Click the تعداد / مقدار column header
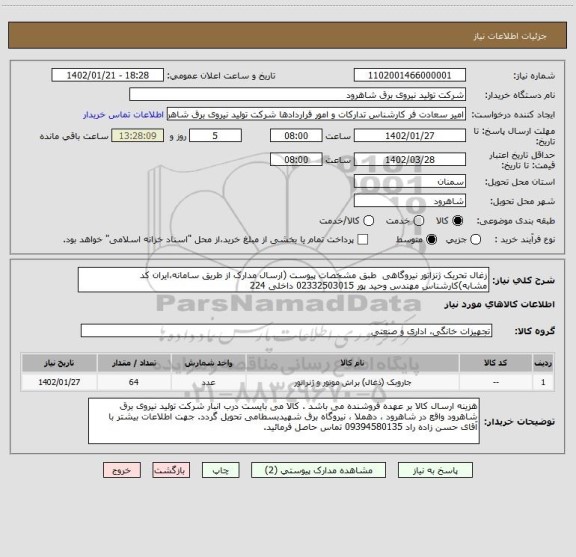This screenshot has height=557, width=576. pos(134,363)
